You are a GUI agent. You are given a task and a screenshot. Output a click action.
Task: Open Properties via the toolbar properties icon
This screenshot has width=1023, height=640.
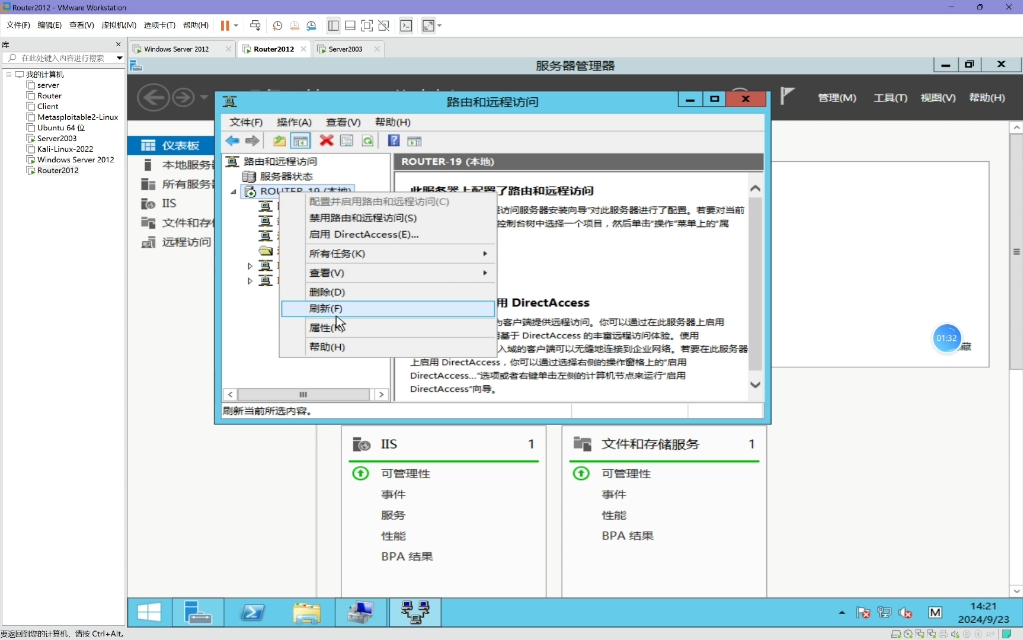[347, 141]
